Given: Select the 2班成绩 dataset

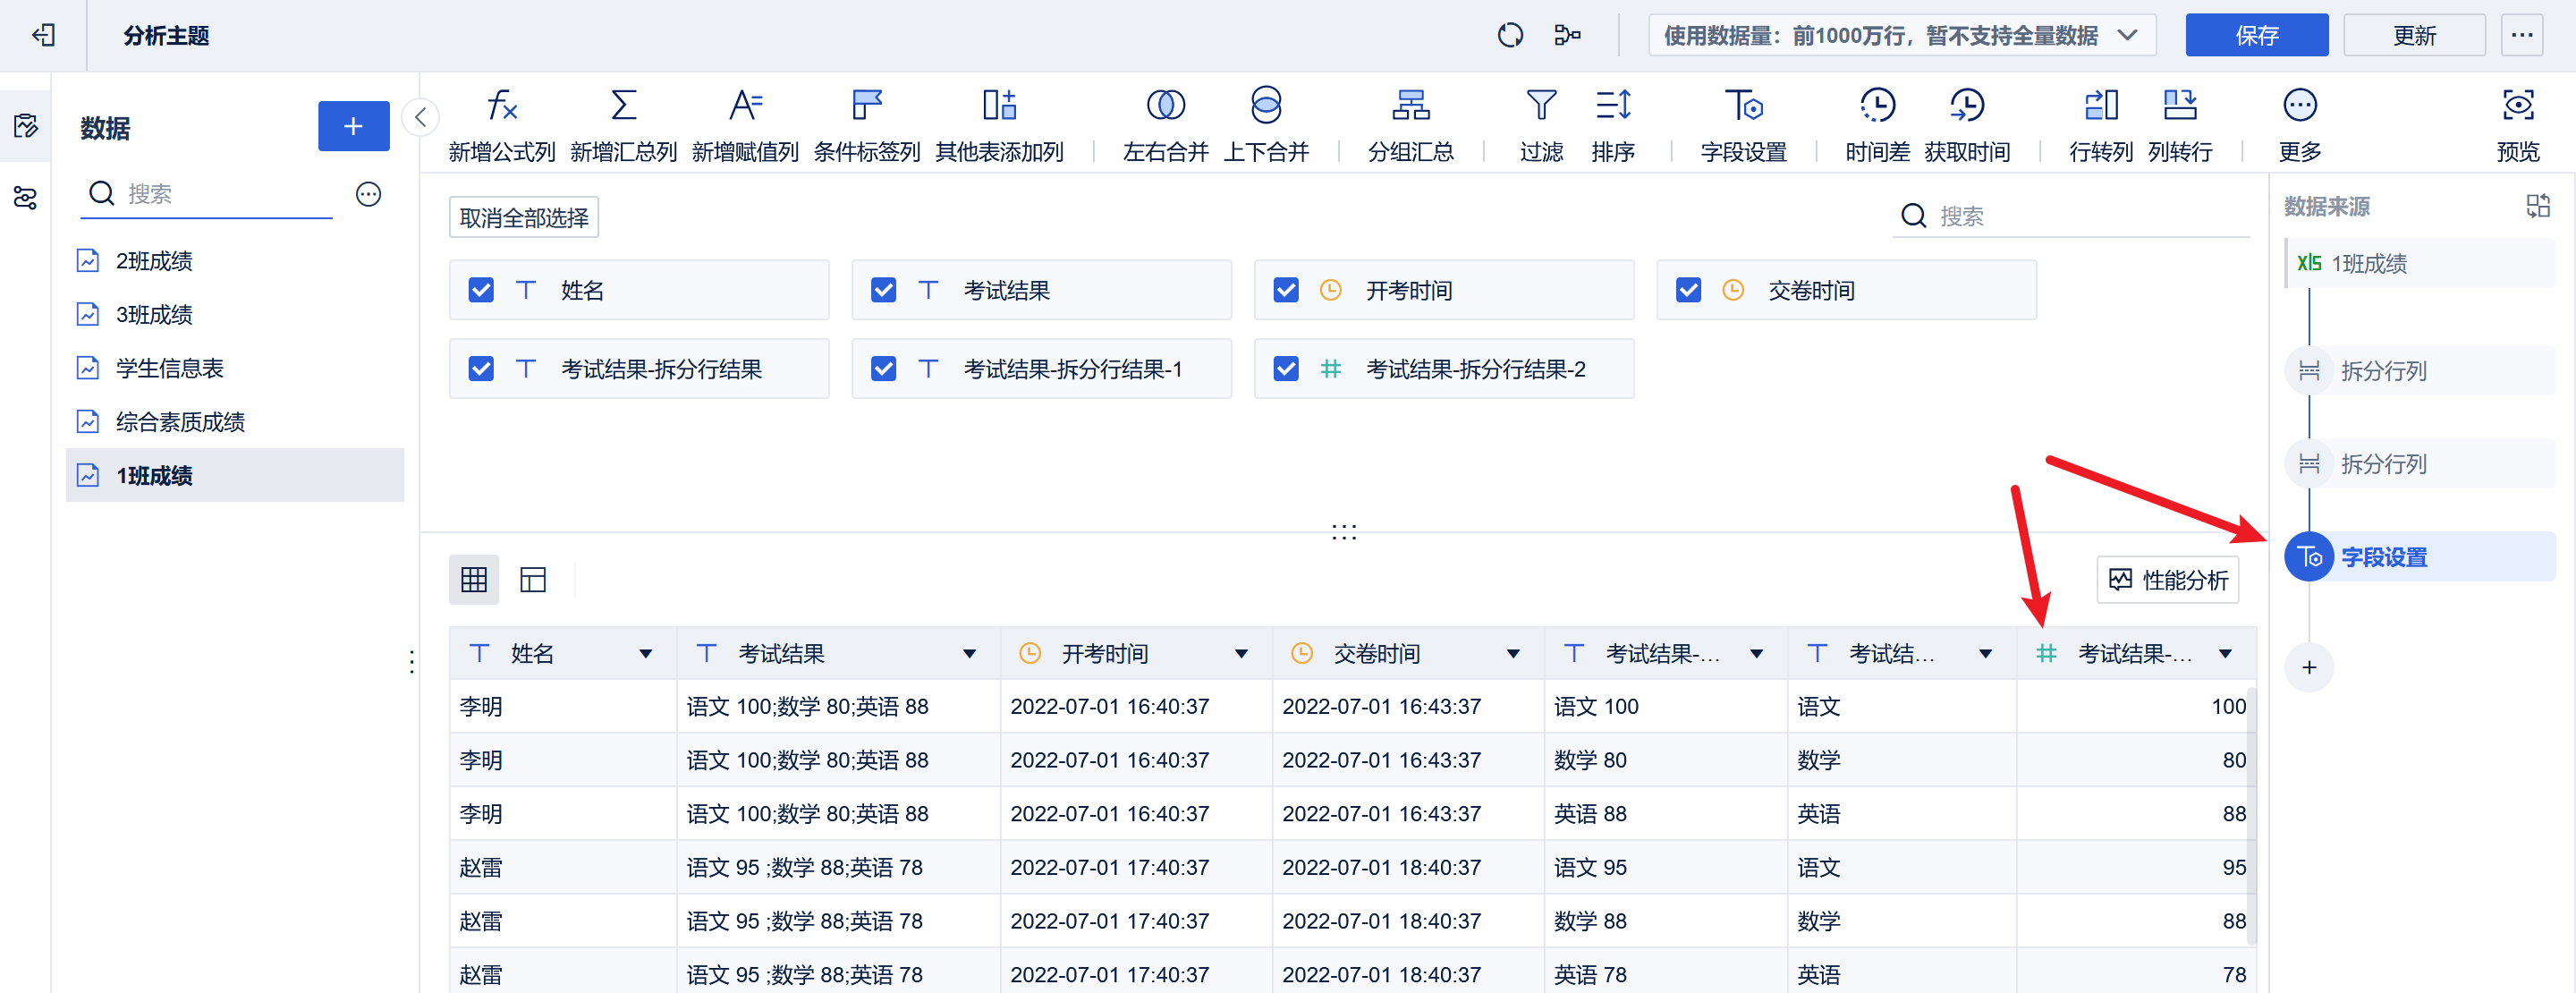Looking at the screenshot, I should pyautogui.click(x=153, y=260).
